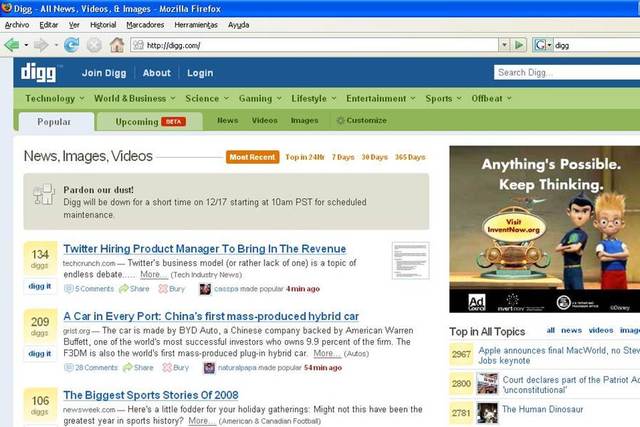Image resolution: width=640 pixels, height=427 pixels.
Task: Expand the Technology topic dropdown
Action: tap(82, 98)
